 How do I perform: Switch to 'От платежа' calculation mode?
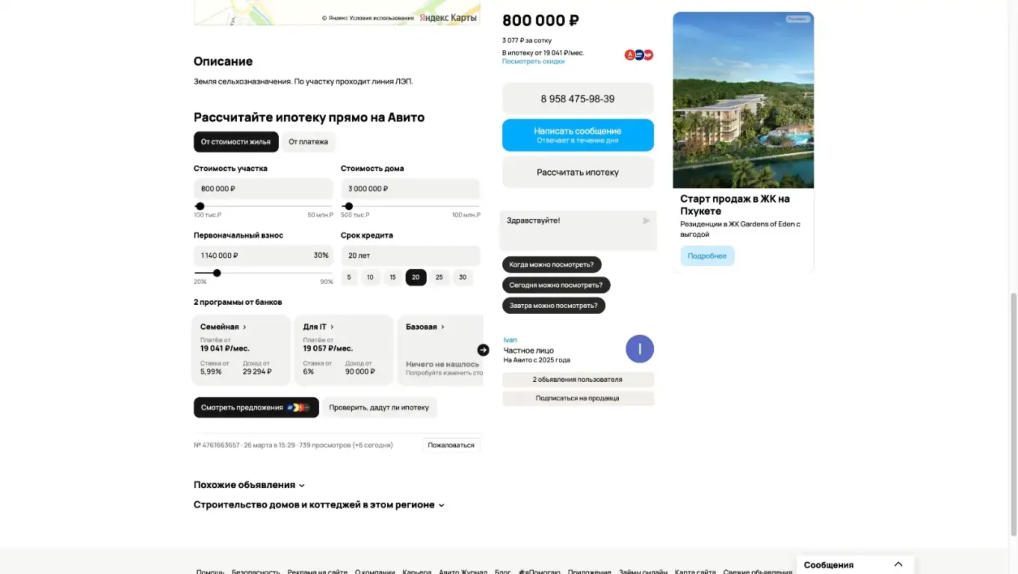308,142
